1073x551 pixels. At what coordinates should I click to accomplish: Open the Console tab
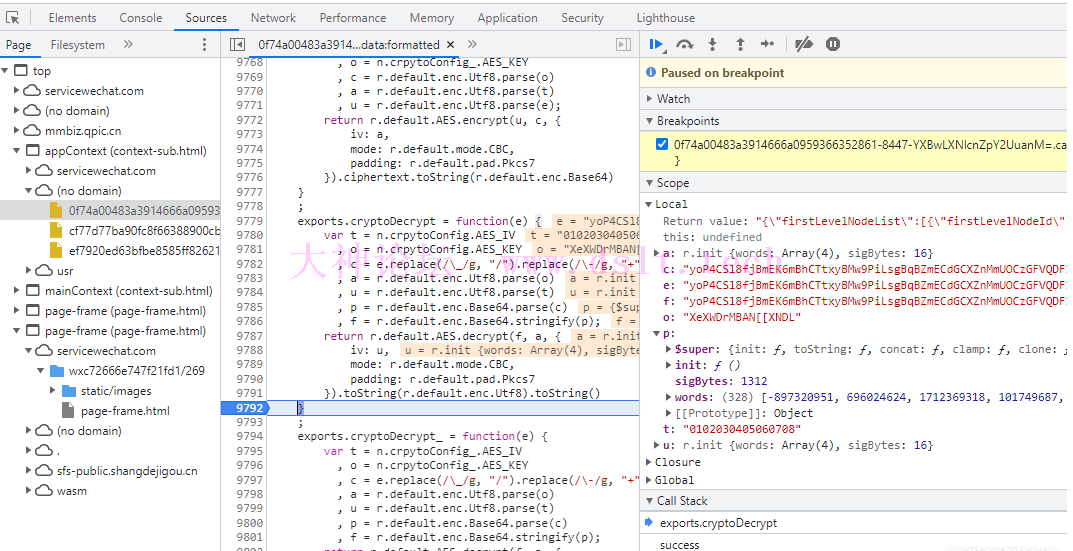pyautogui.click(x=141, y=18)
